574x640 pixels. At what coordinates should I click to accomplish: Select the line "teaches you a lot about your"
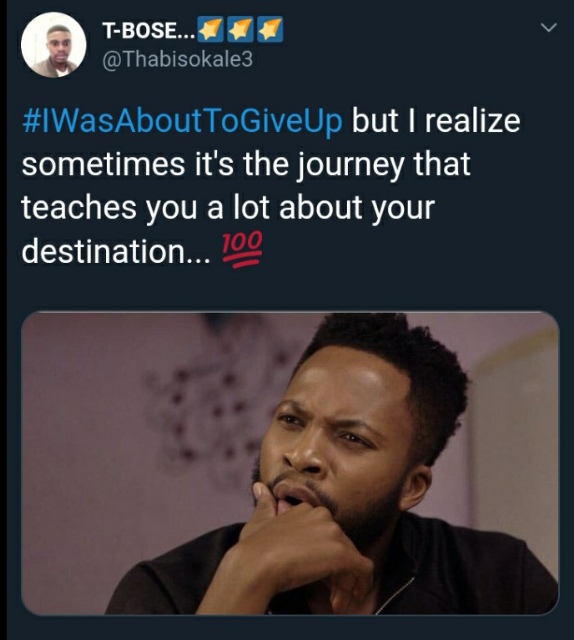click(x=228, y=208)
